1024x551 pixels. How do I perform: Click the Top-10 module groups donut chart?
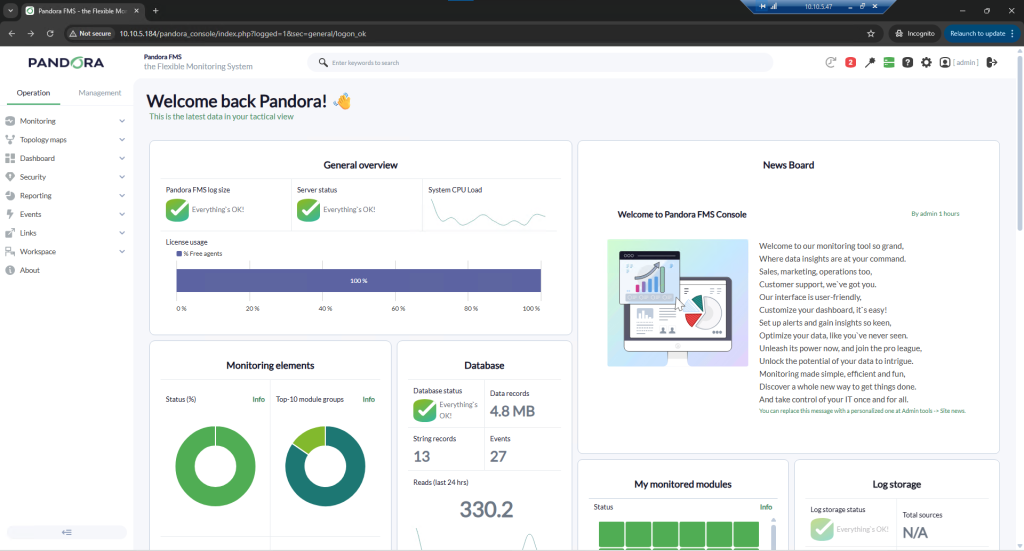[x=325, y=466]
